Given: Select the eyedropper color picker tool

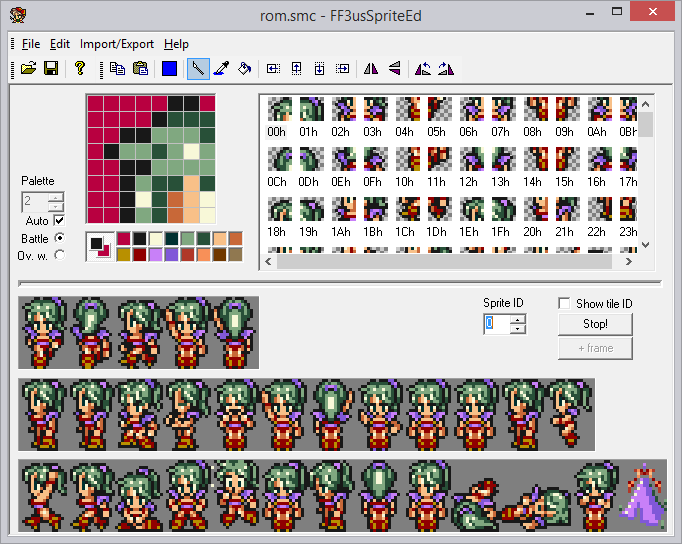Looking at the screenshot, I should click(221, 69).
